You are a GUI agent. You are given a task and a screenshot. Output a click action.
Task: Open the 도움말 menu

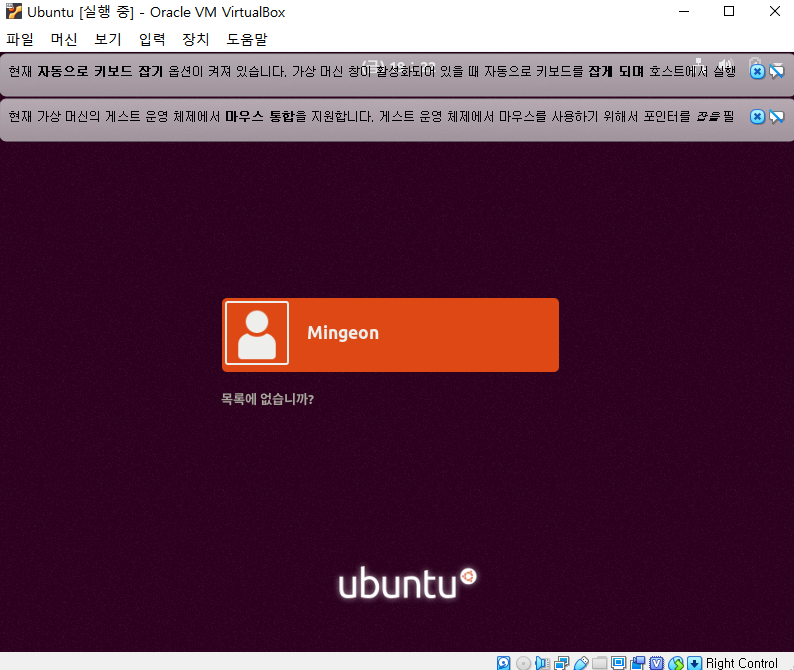[x=247, y=40]
